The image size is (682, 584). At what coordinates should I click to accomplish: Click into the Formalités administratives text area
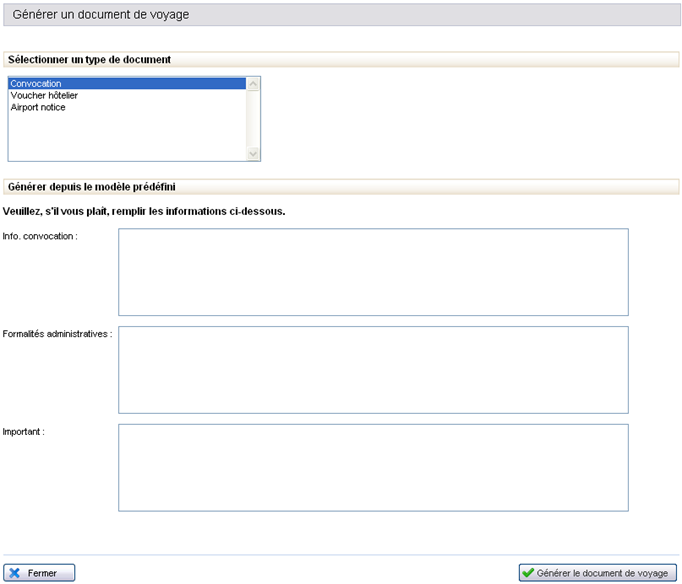[x=373, y=370]
